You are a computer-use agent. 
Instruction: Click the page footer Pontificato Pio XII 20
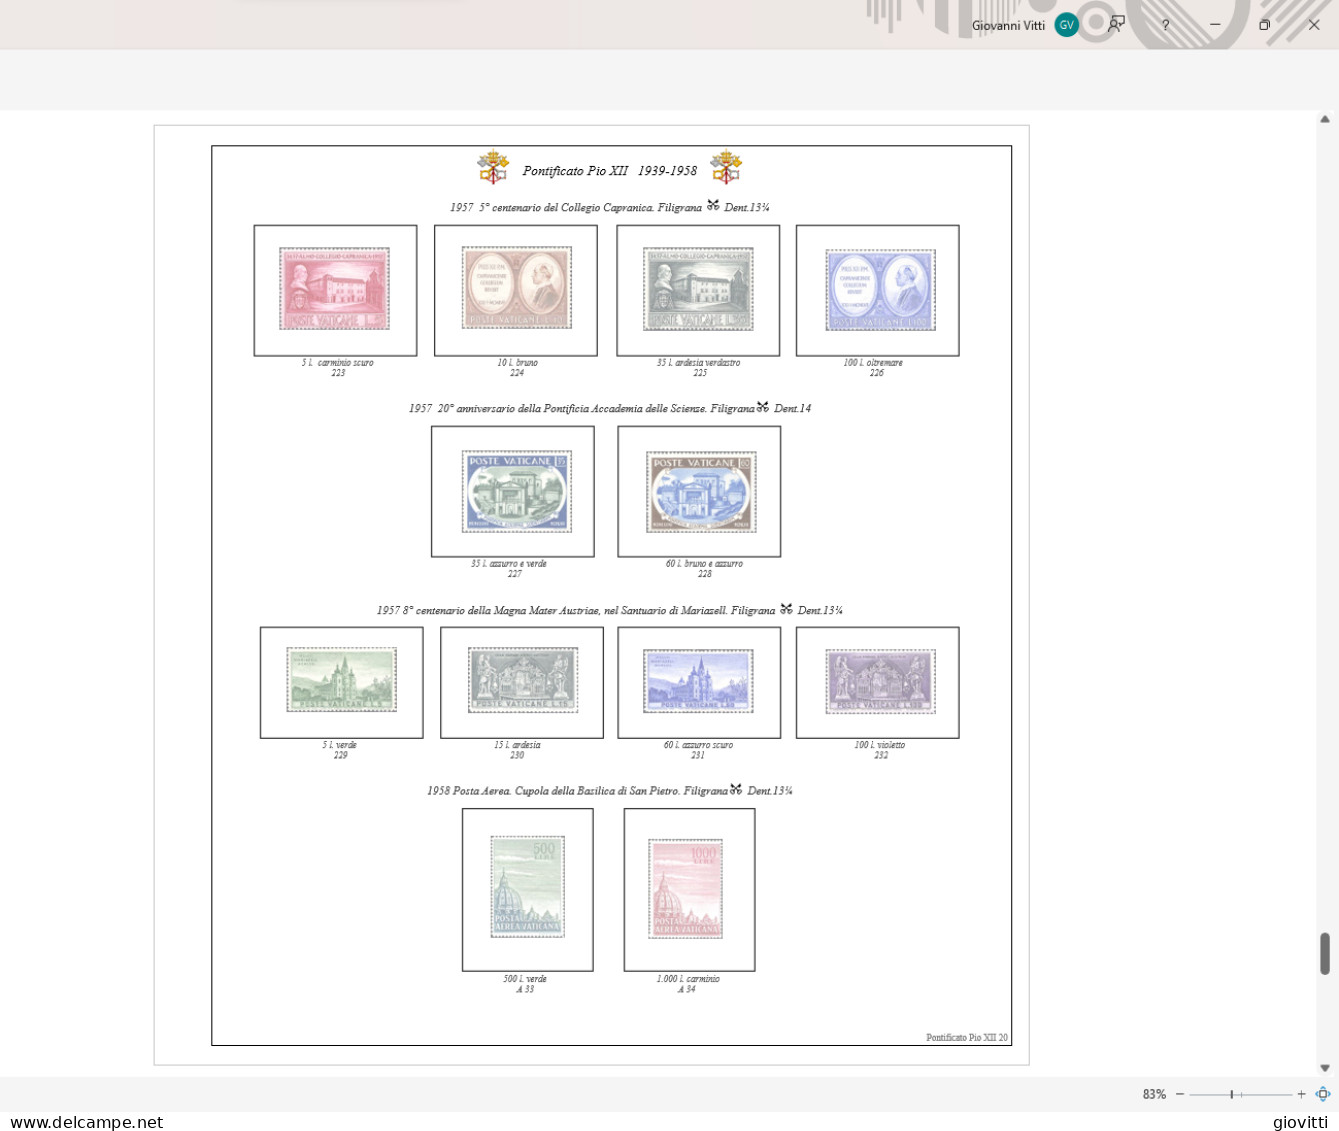pyautogui.click(x=967, y=1038)
